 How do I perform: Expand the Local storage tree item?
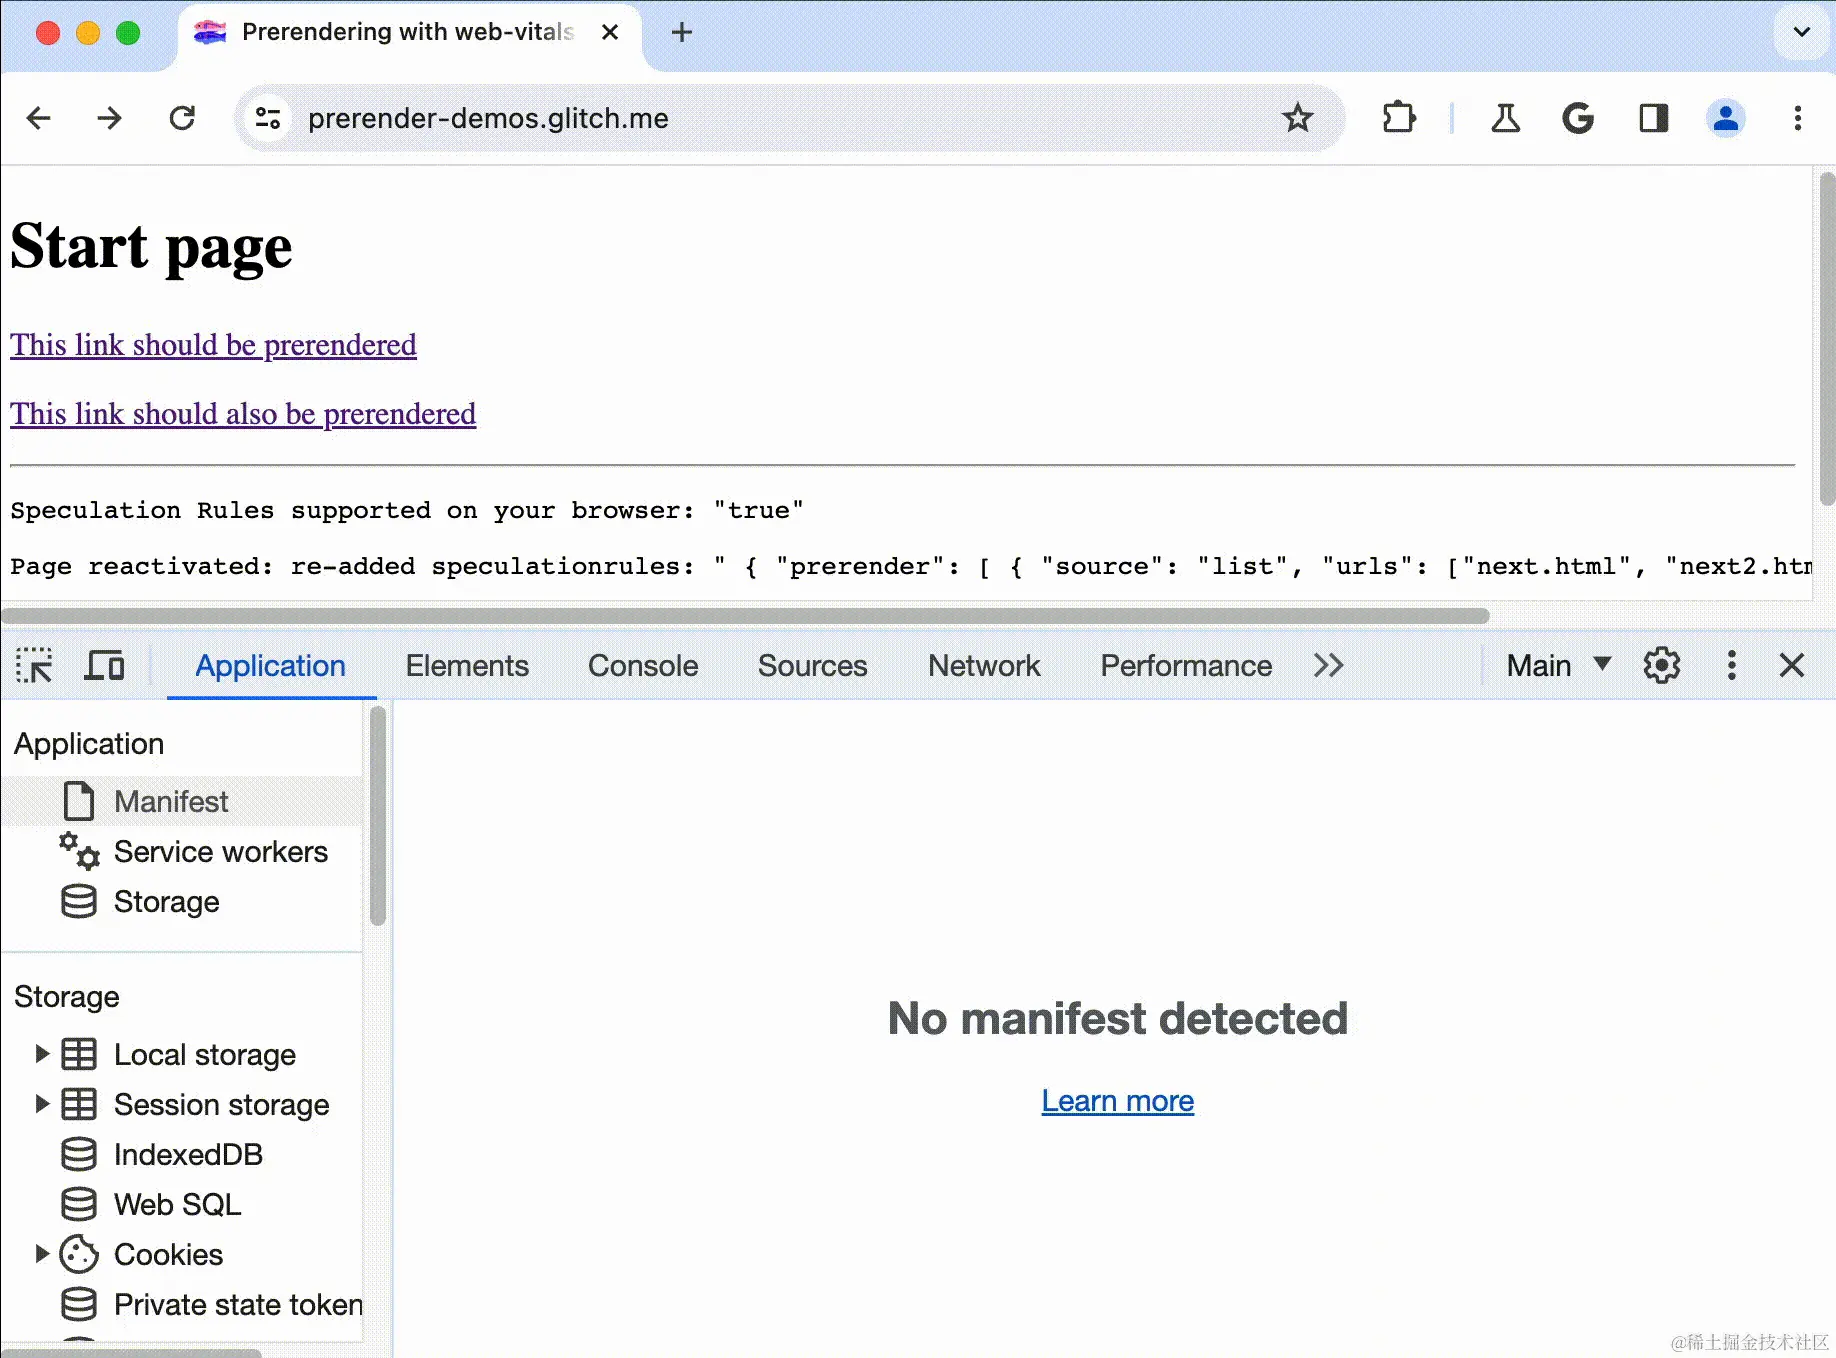coord(42,1054)
